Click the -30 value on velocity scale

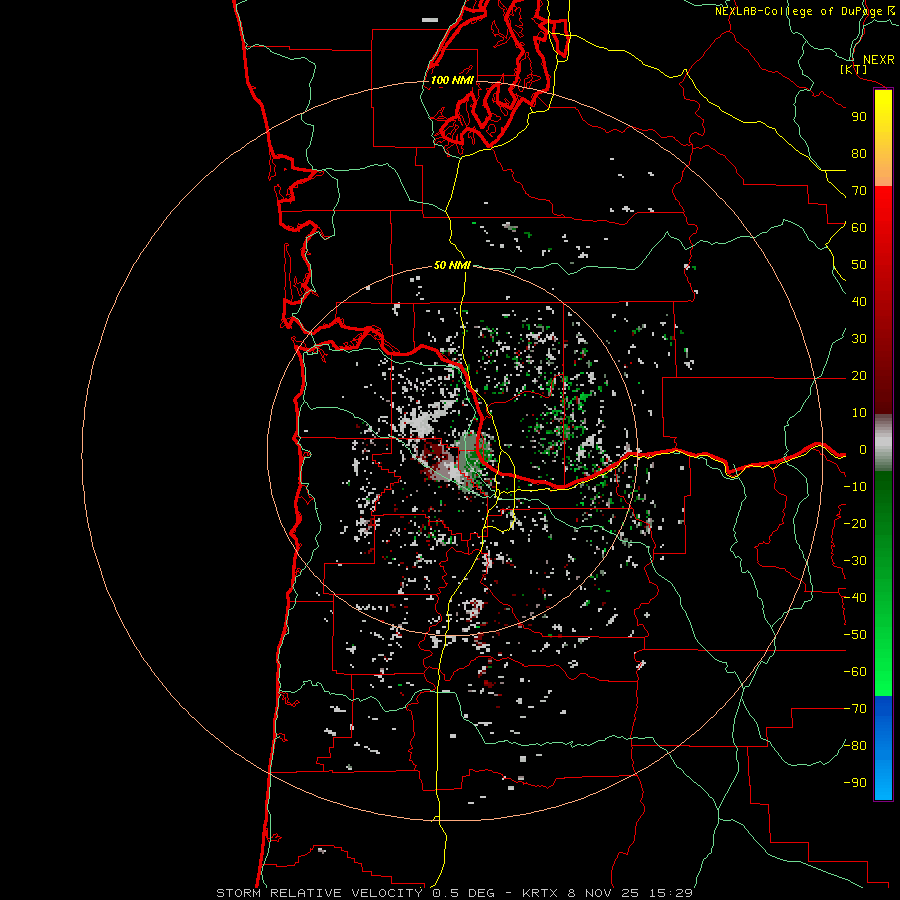[855, 561]
